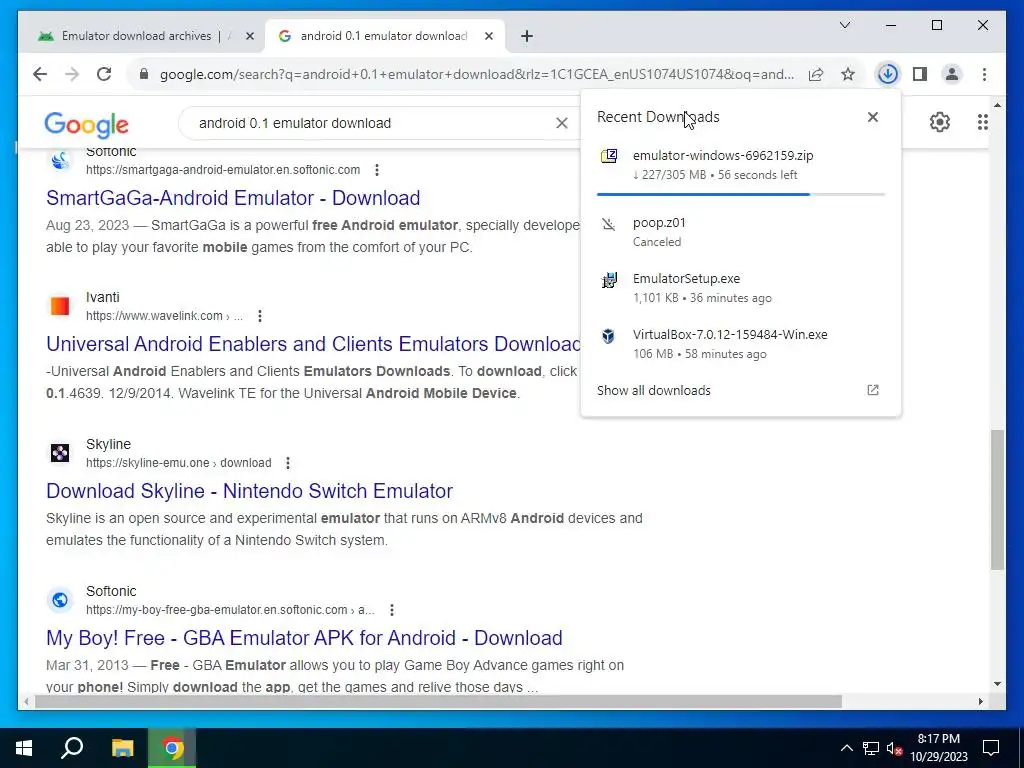This screenshot has height=768, width=1024.
Task: Focus the Chrome address bar URL
Action: pyautogui.click(x=477, y=74)
